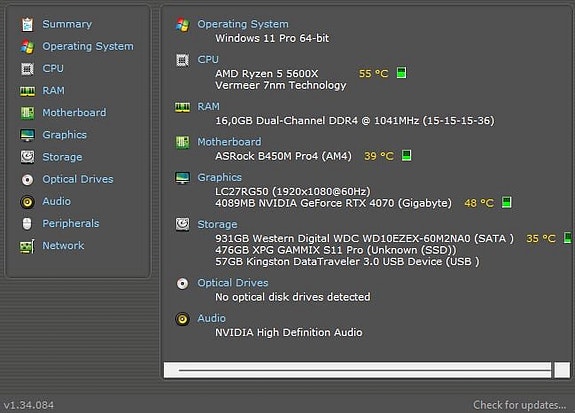Open the Peripherals mouse icon in sidebar
This screenshot has height=413, width=575.
27,223
